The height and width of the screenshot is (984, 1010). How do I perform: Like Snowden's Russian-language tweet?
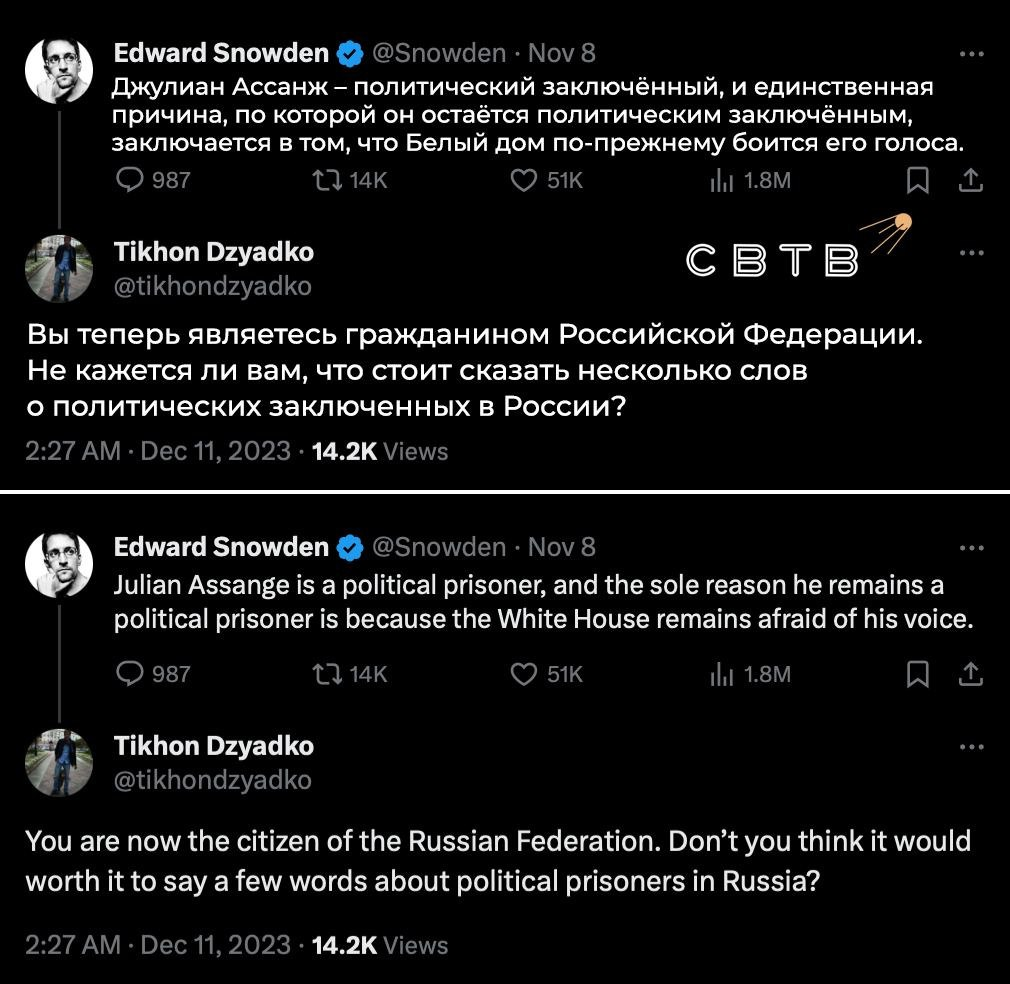click(x=524, y=180)
